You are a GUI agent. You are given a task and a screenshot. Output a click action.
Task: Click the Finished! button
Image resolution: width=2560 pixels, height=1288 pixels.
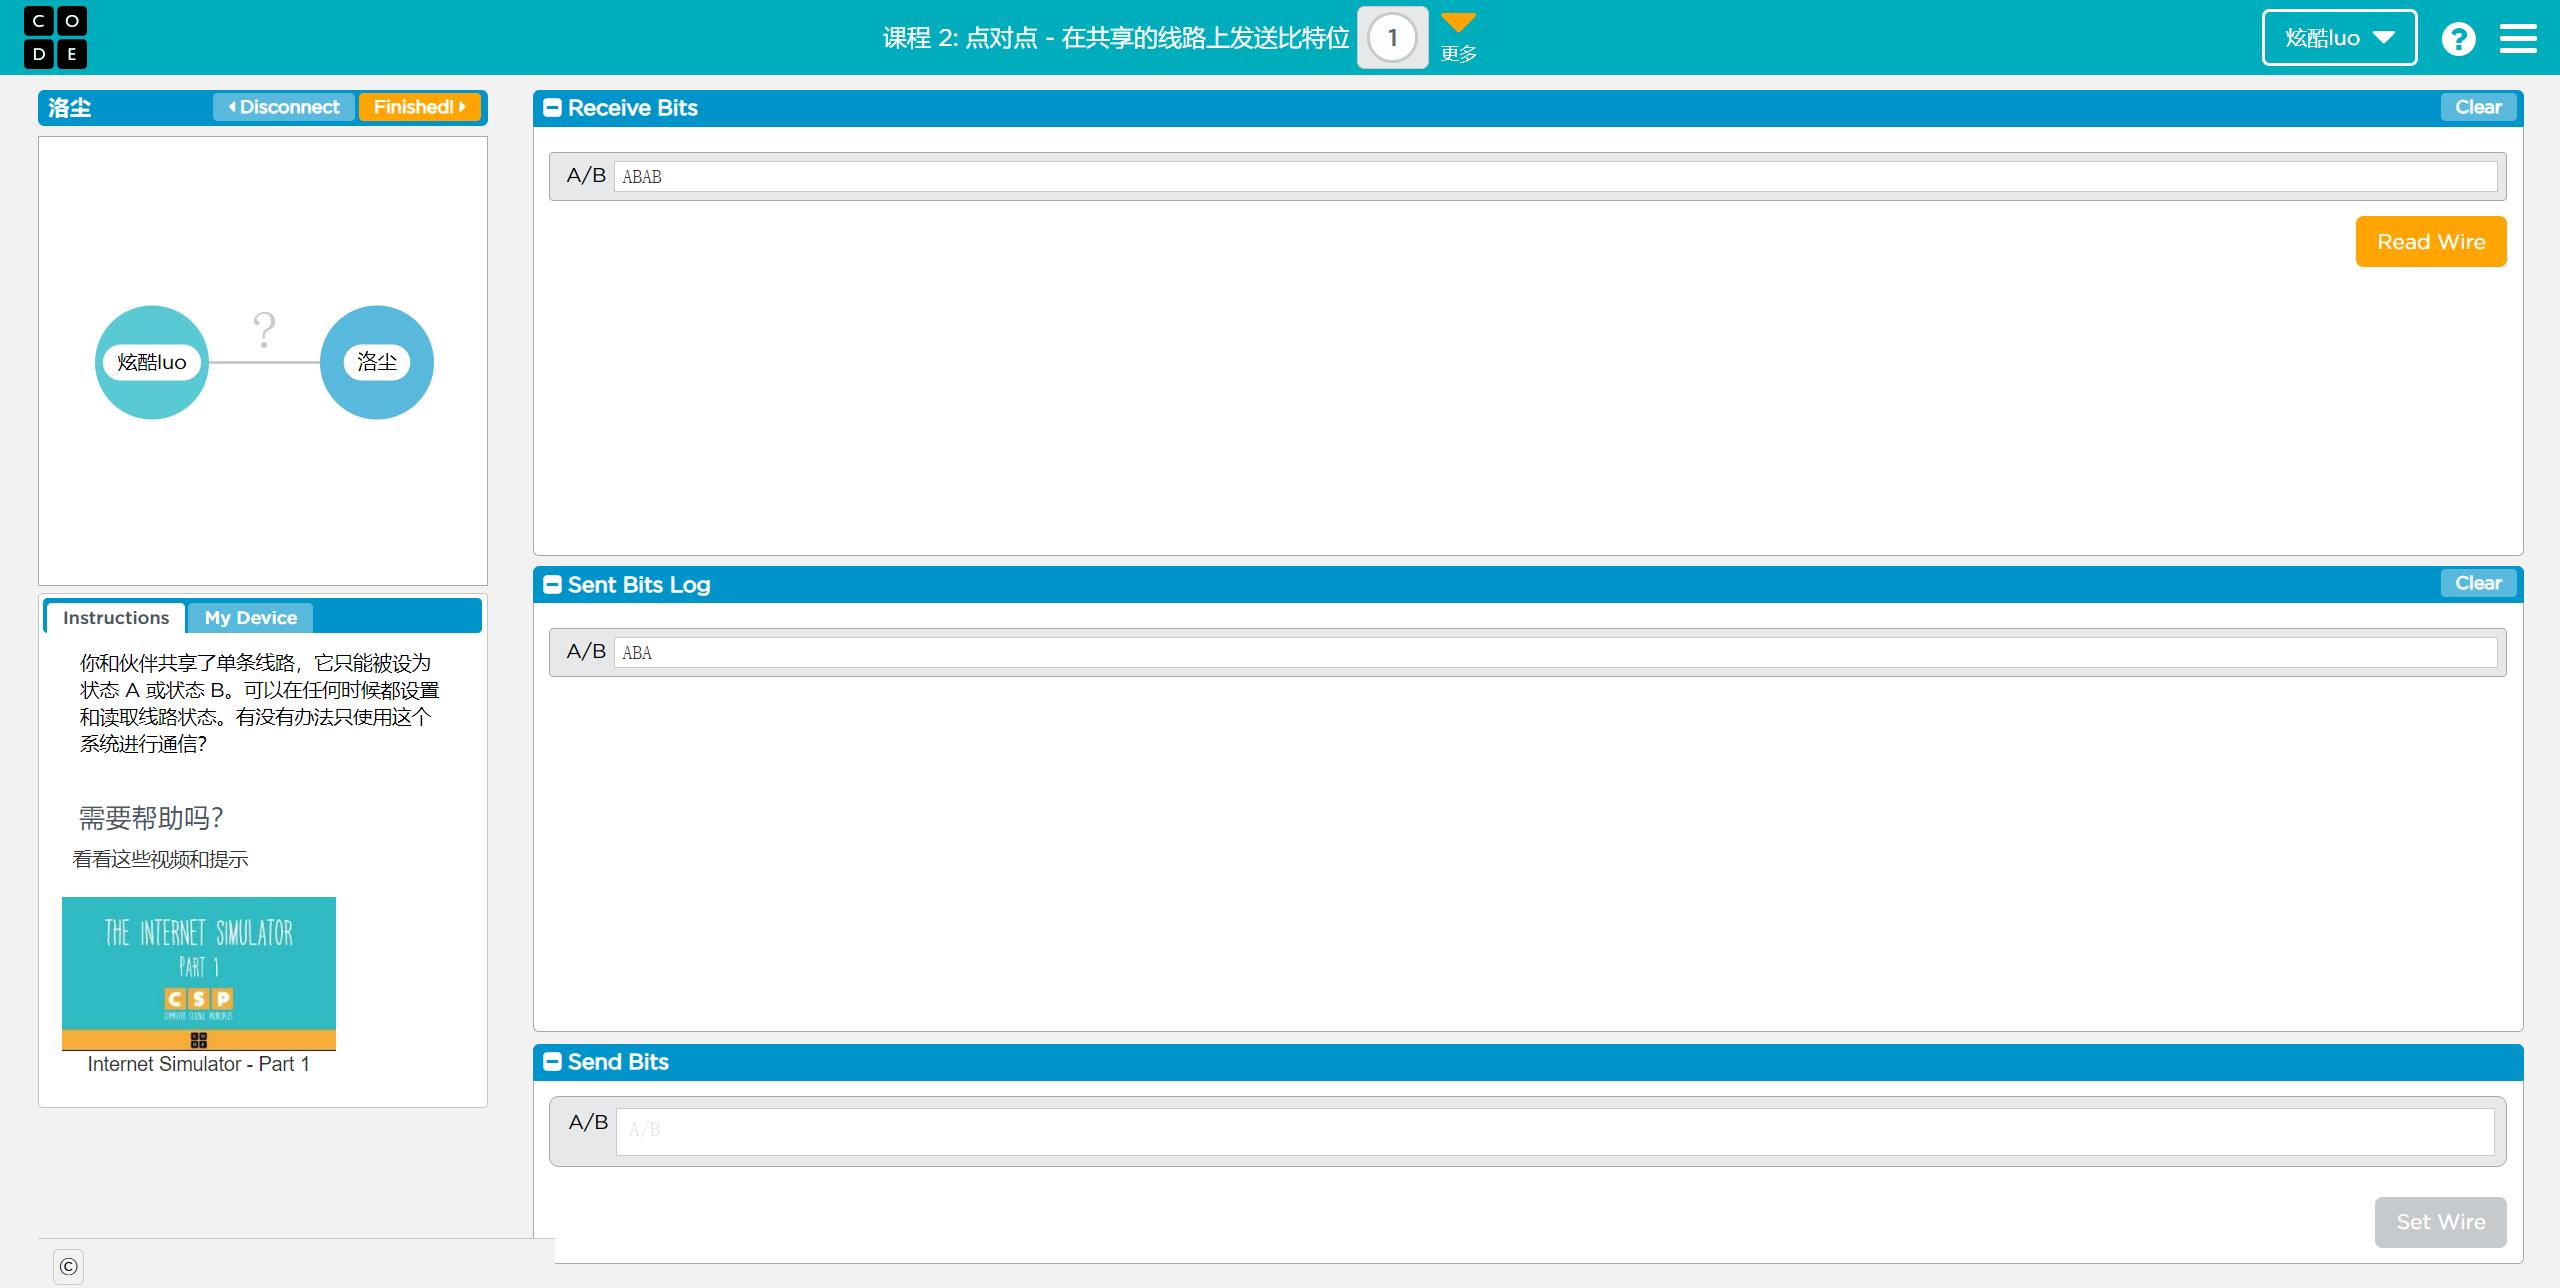(419, 107)
